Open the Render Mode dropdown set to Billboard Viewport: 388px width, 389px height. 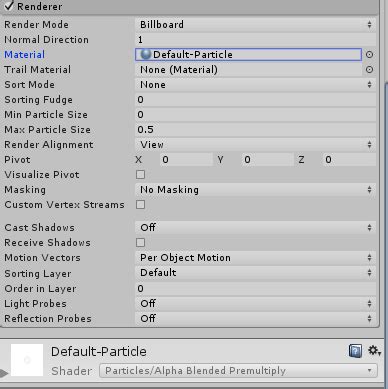click(255, 24)
